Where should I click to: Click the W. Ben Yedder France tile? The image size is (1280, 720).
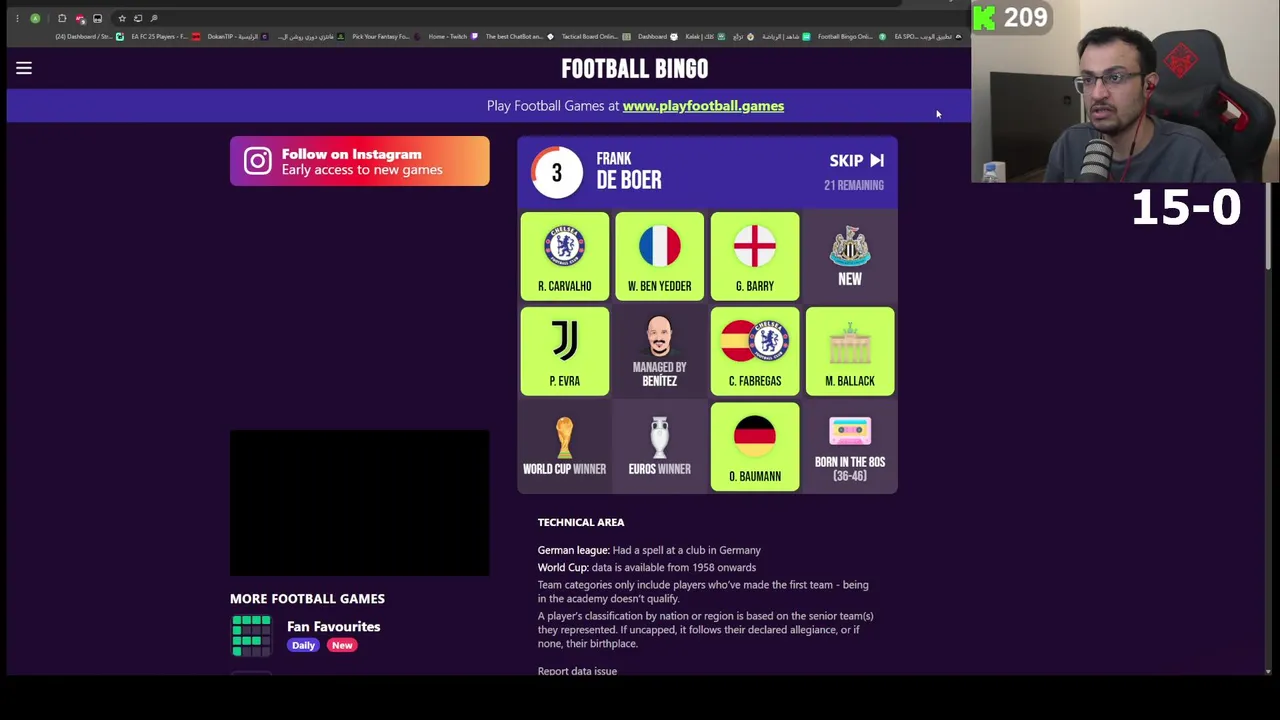(659, 255)
